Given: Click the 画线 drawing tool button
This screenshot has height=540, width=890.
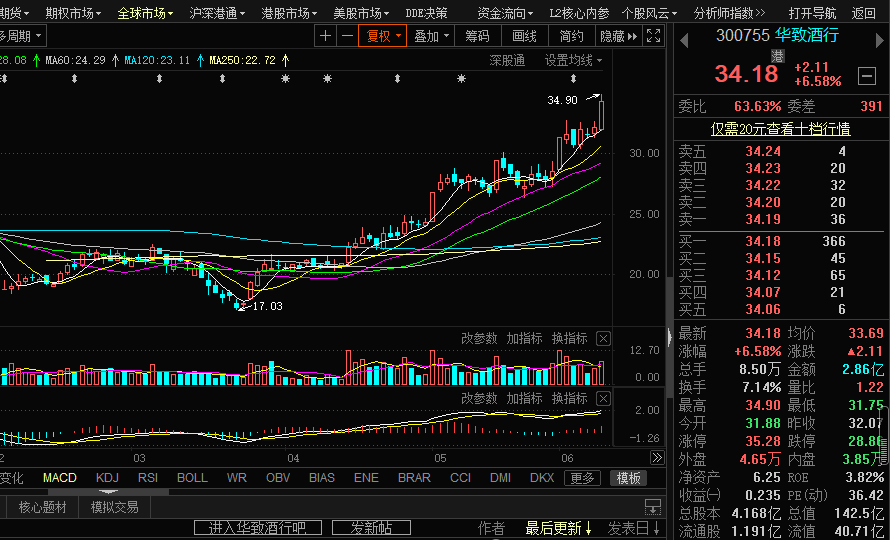Looking at the screenshot, I should click(524, 36).
